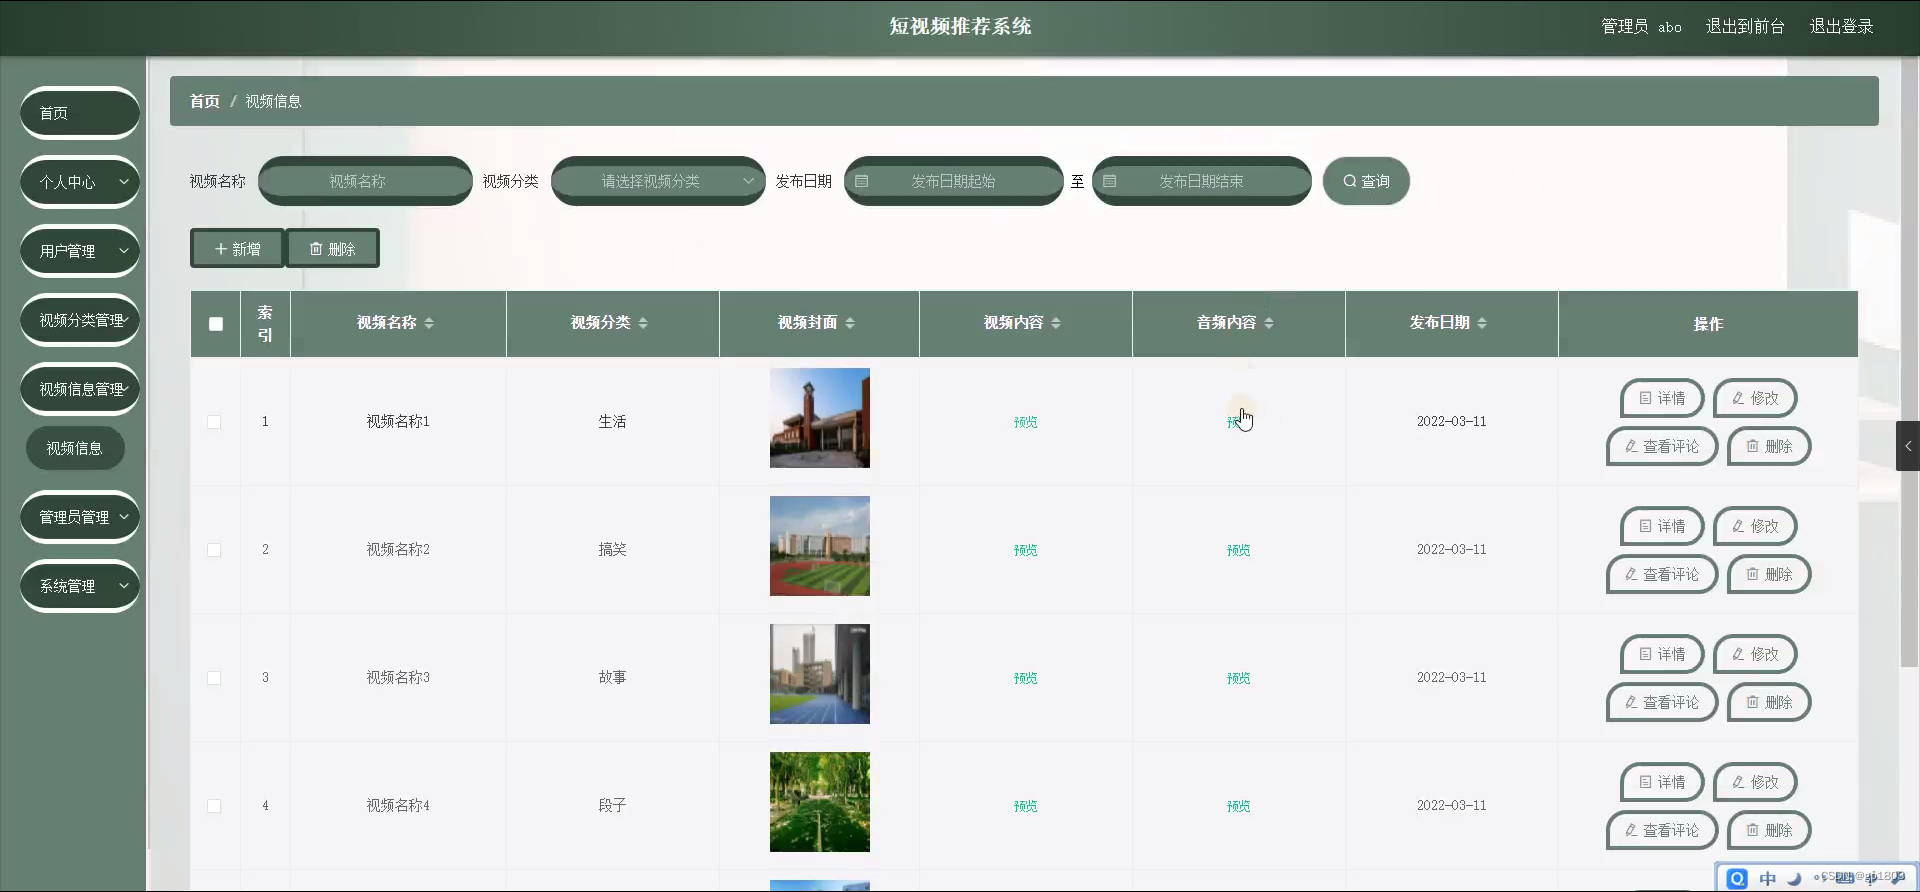Expand the 视频分类管理 sidebar menu
This screenshot has height=892, width=1920.
[80, 320]
